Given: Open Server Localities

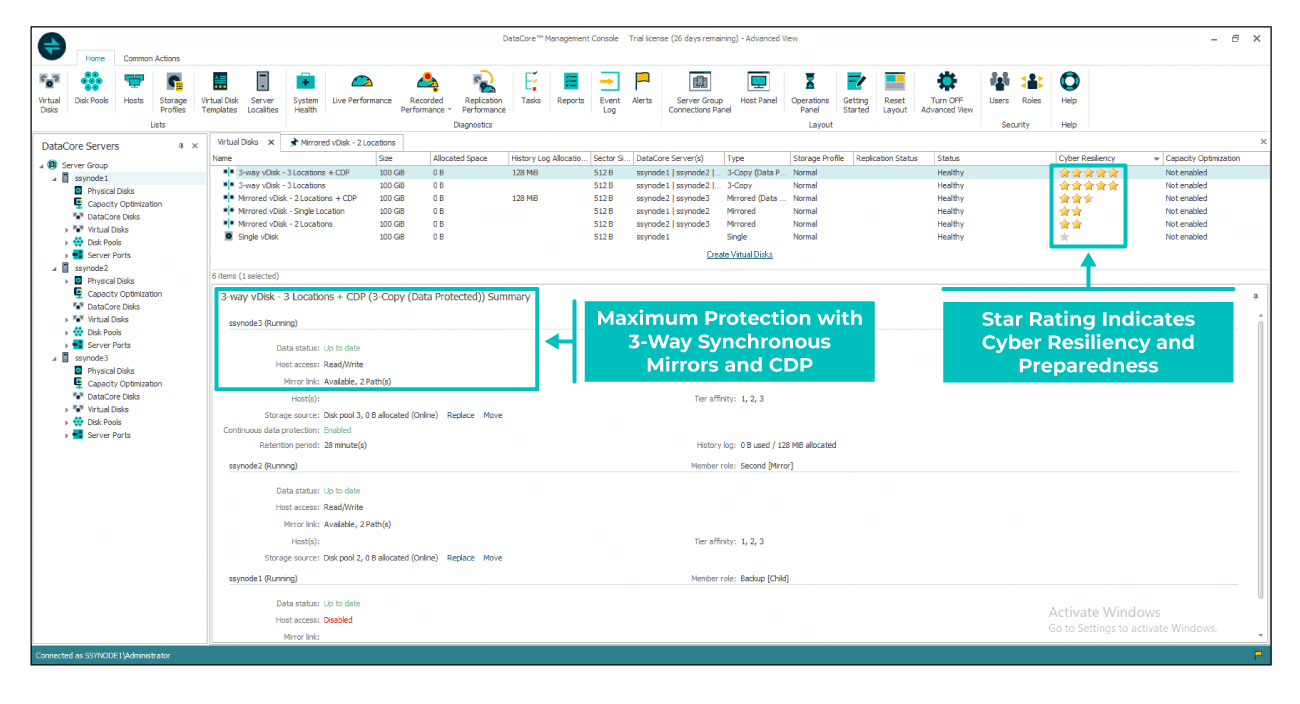Looking at the screenshot, I should (262, 92).
